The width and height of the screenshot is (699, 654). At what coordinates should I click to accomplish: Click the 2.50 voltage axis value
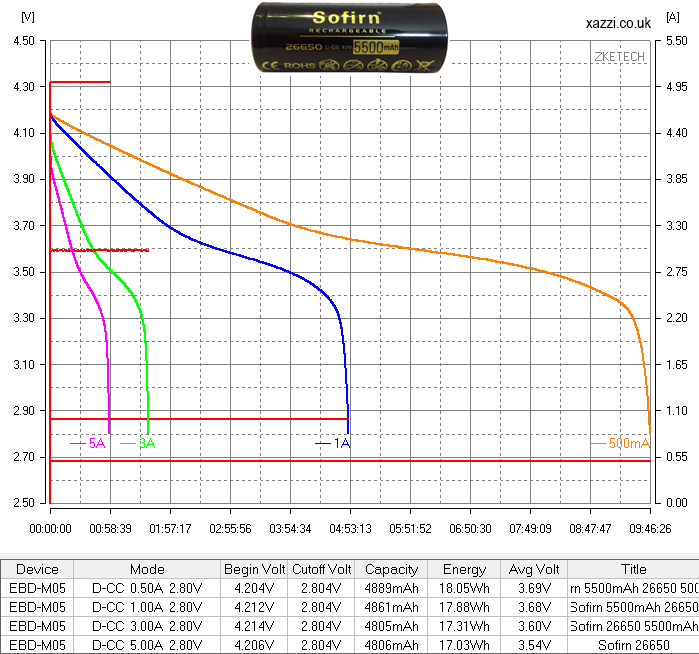pyautogui.click(x=24, y=502)
